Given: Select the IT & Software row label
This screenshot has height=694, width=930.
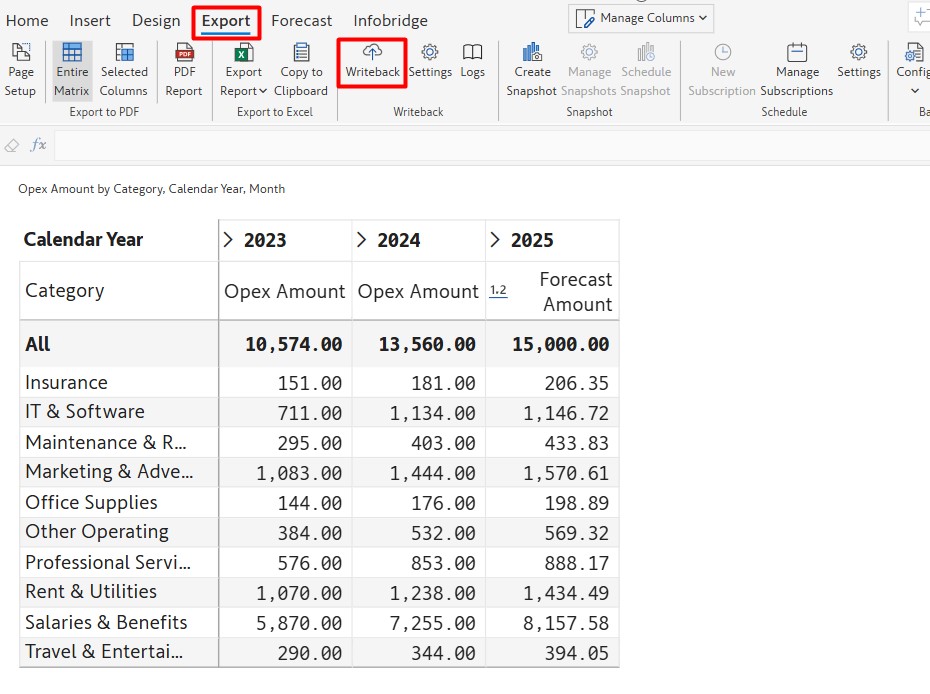Looking at the screenshot, I should (x=85, y=412).
